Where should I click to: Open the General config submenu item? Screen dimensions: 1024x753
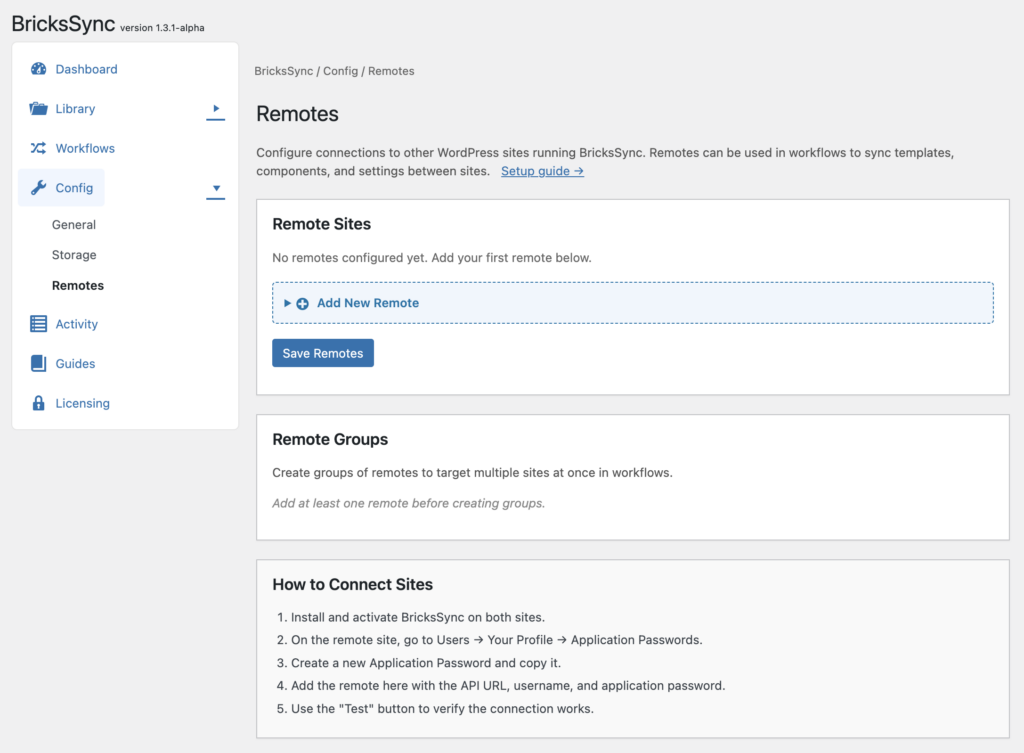pos(74,225)
